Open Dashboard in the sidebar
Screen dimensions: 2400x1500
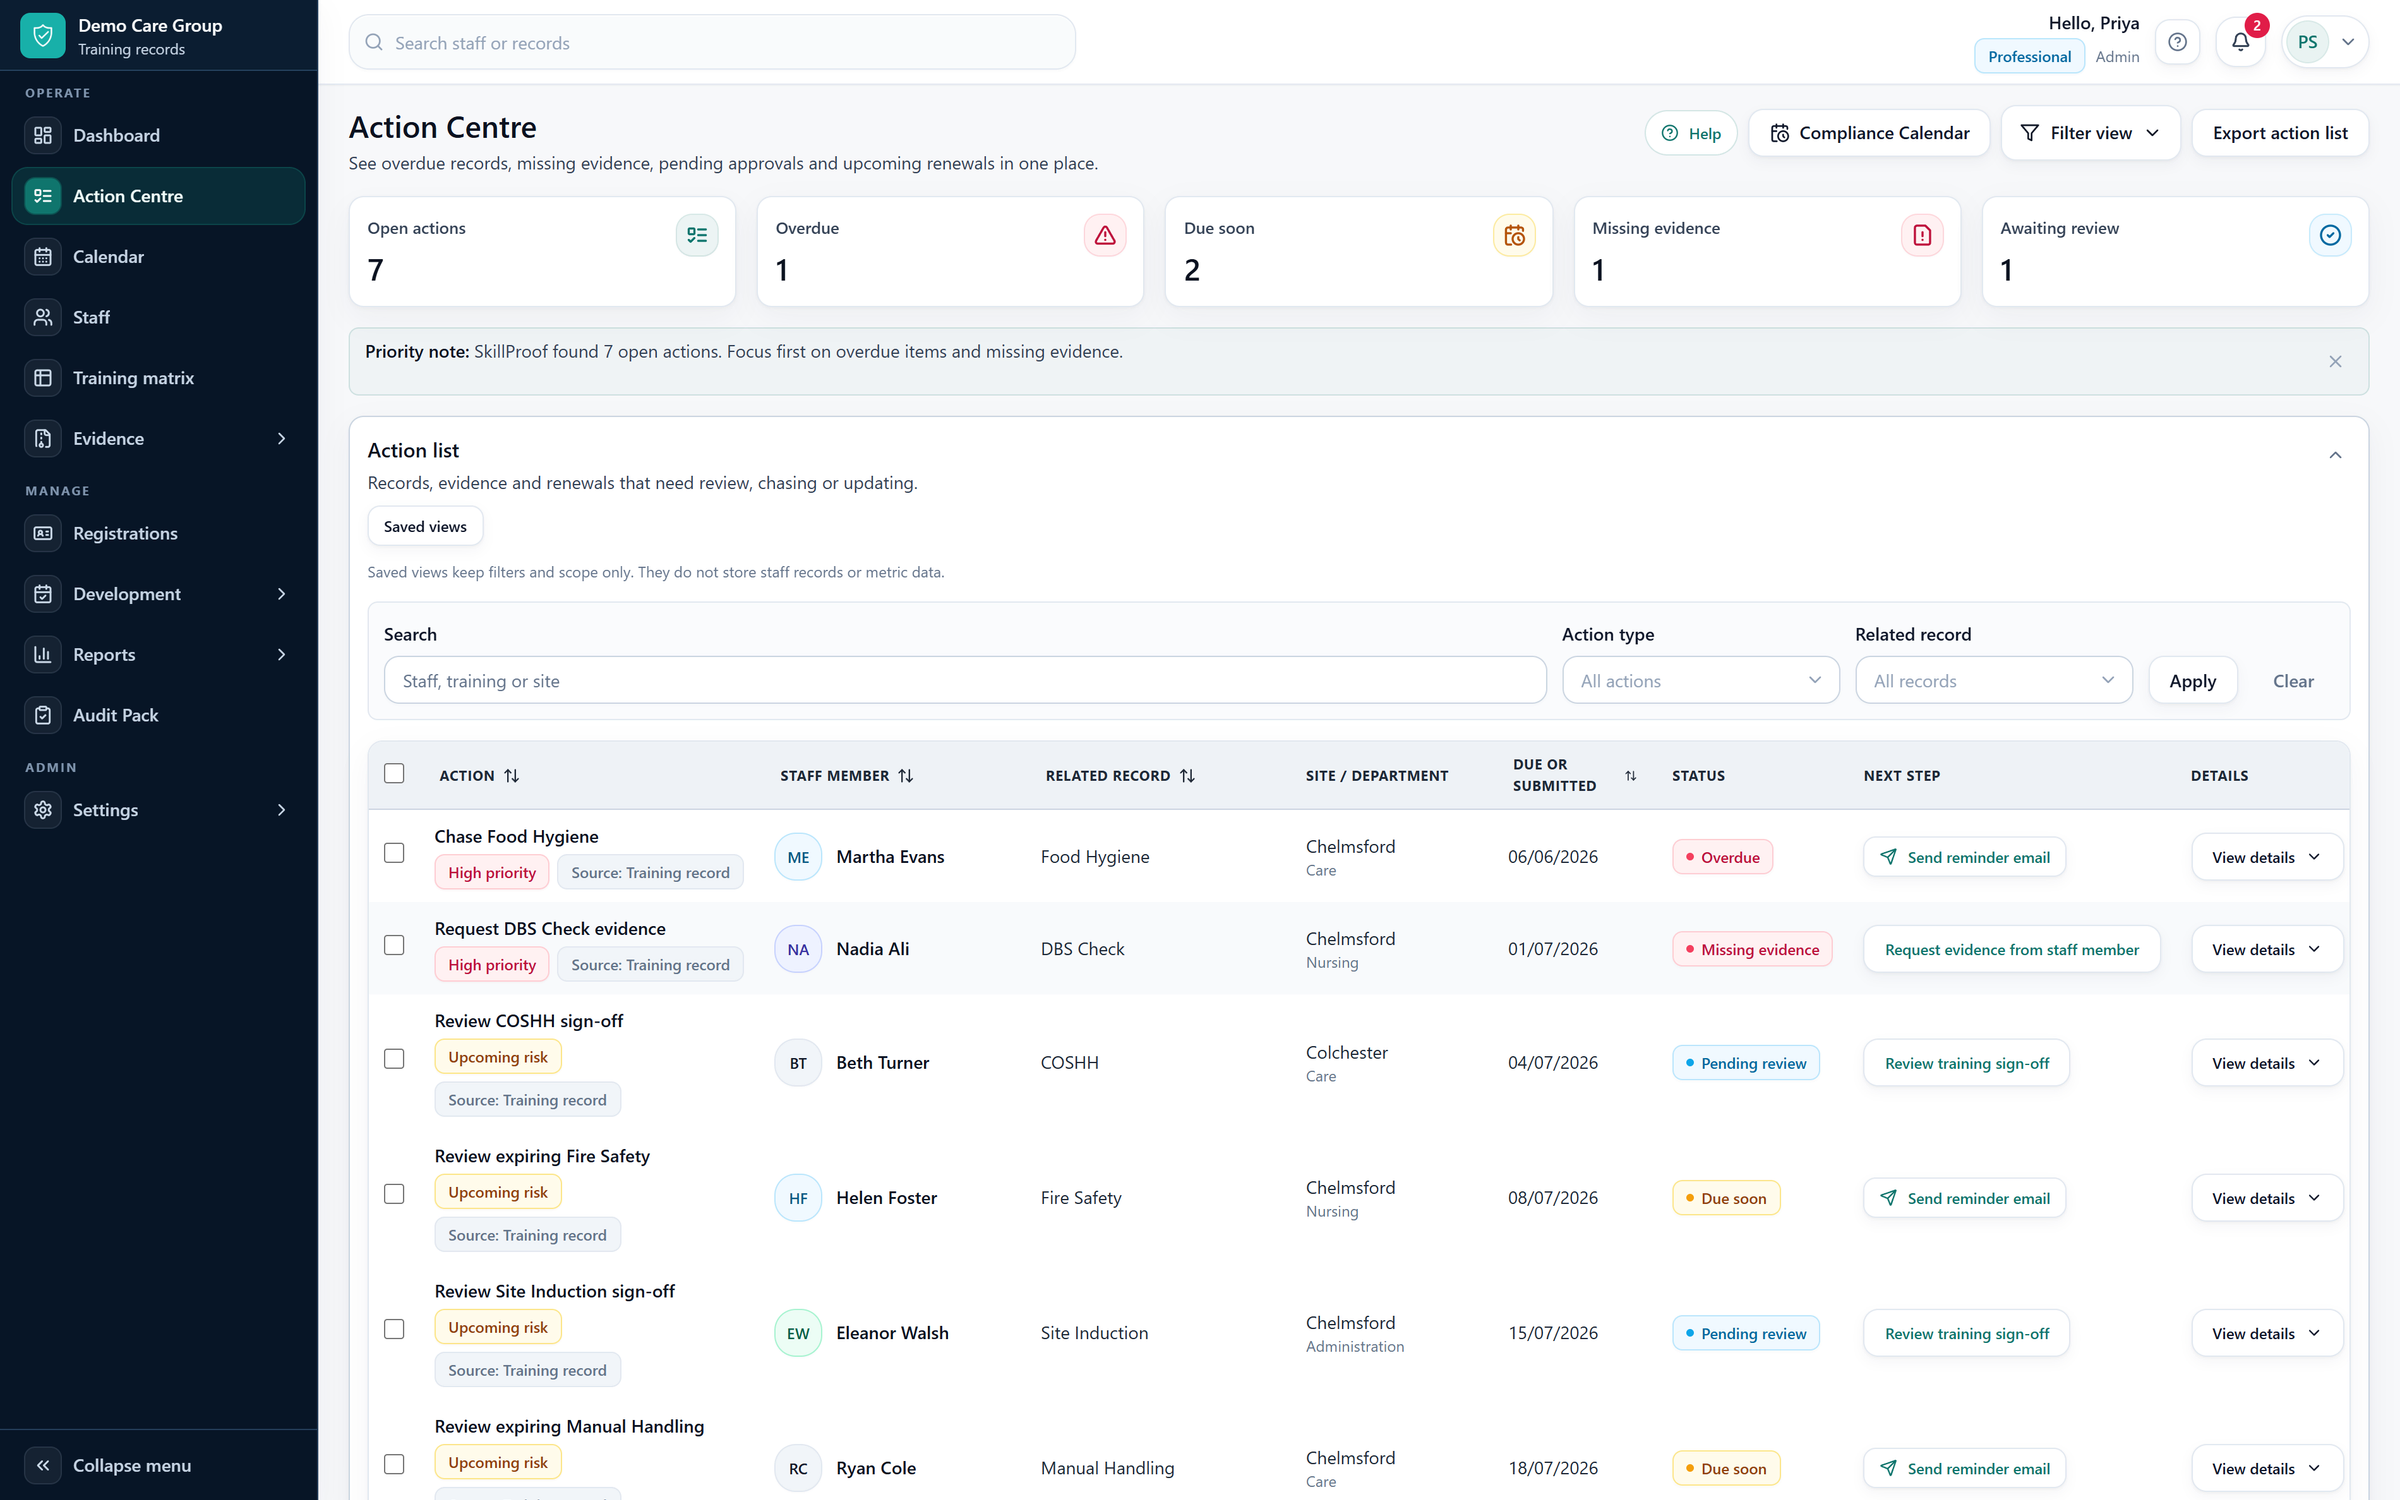coord(158,135)
